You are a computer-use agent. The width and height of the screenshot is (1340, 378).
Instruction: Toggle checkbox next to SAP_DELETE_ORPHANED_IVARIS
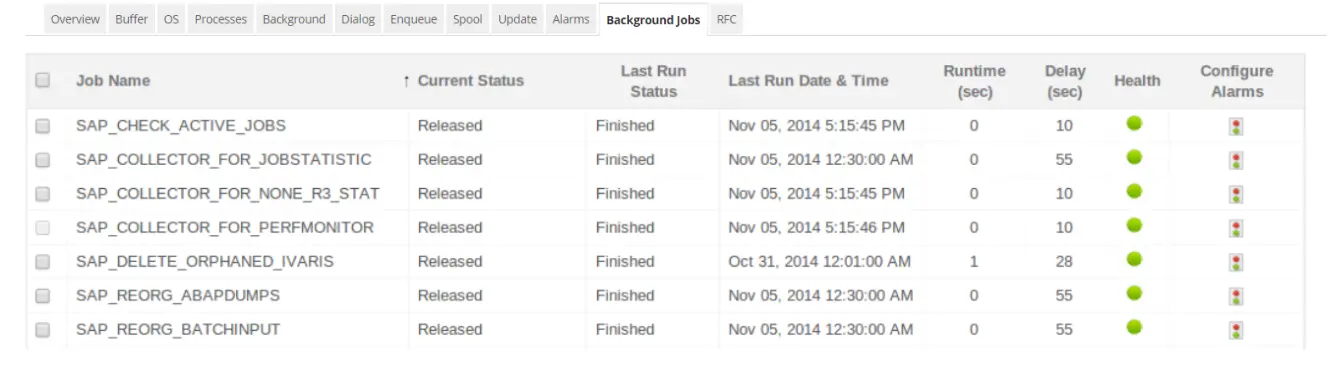coord(43,262)
